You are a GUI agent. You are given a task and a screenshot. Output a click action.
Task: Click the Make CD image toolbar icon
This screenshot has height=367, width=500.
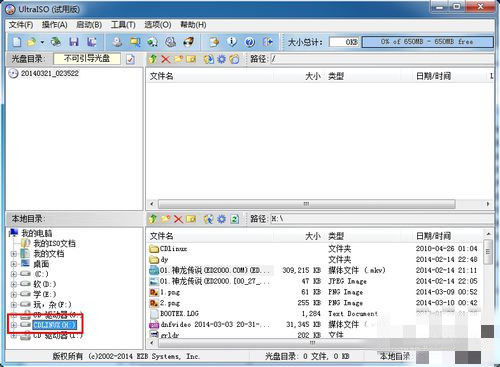pos(117,42)
